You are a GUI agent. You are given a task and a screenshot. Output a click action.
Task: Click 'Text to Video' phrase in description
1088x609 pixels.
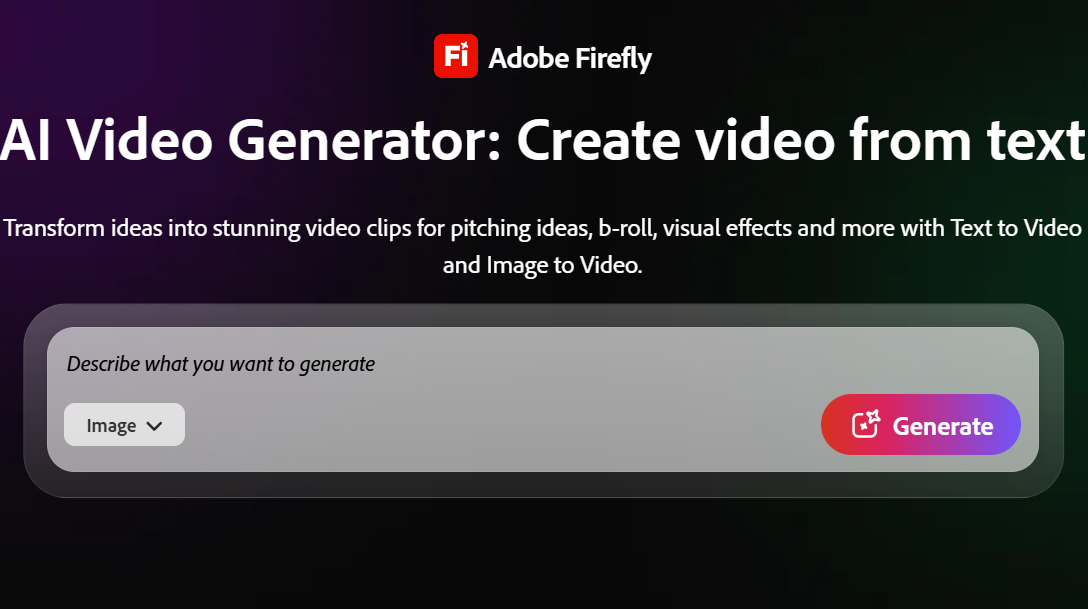tap(1016, 228)
